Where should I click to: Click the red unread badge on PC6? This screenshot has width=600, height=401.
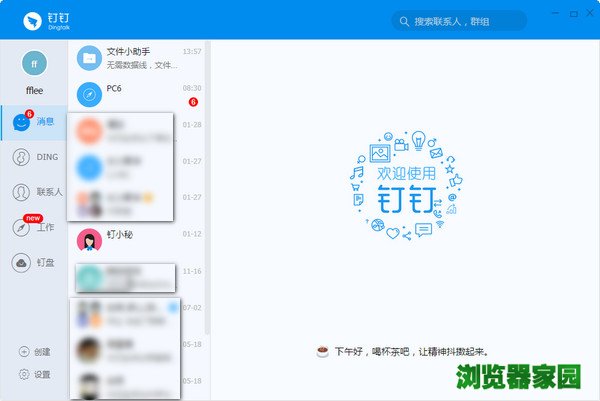(x=193, y=102)
